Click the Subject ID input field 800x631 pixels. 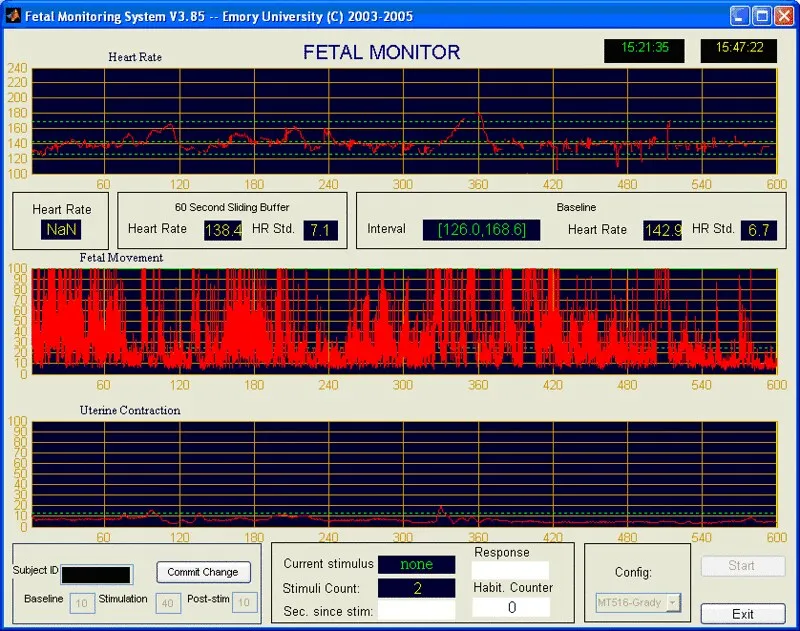(97, 574)
